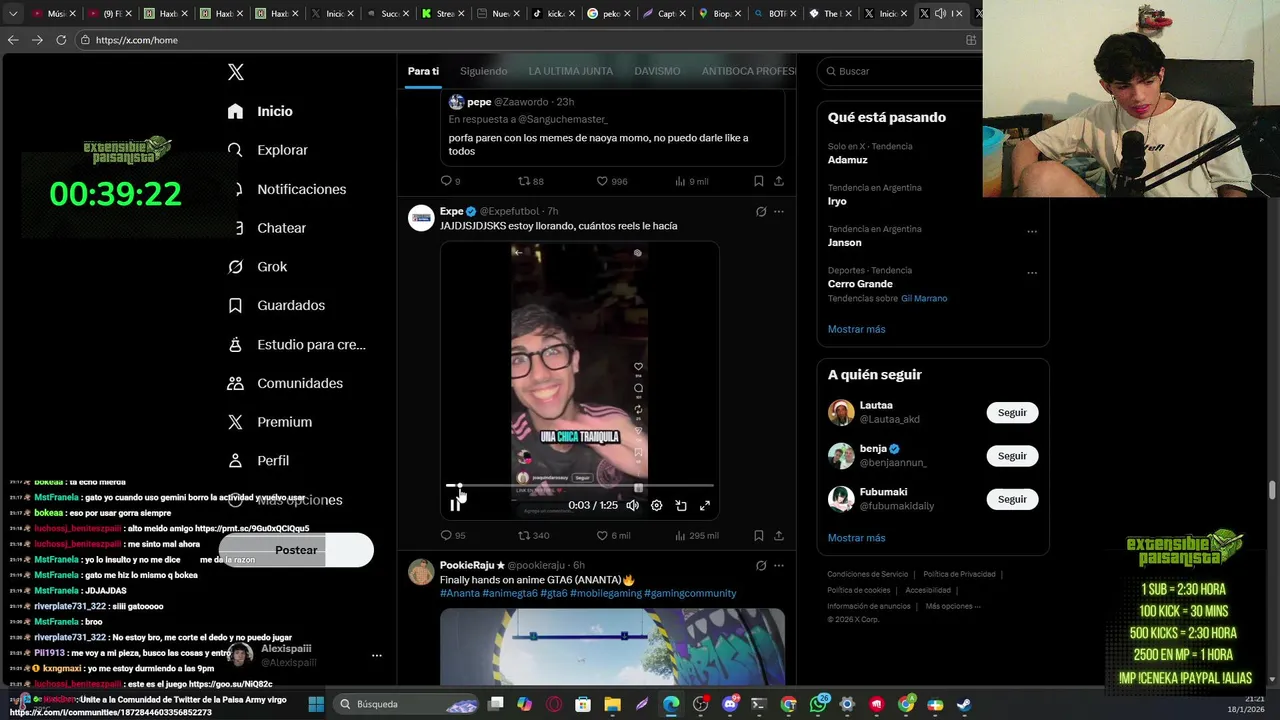Reply to Expe's post with 95 replies
1280x720 pixels.
(x=453, y=536)
